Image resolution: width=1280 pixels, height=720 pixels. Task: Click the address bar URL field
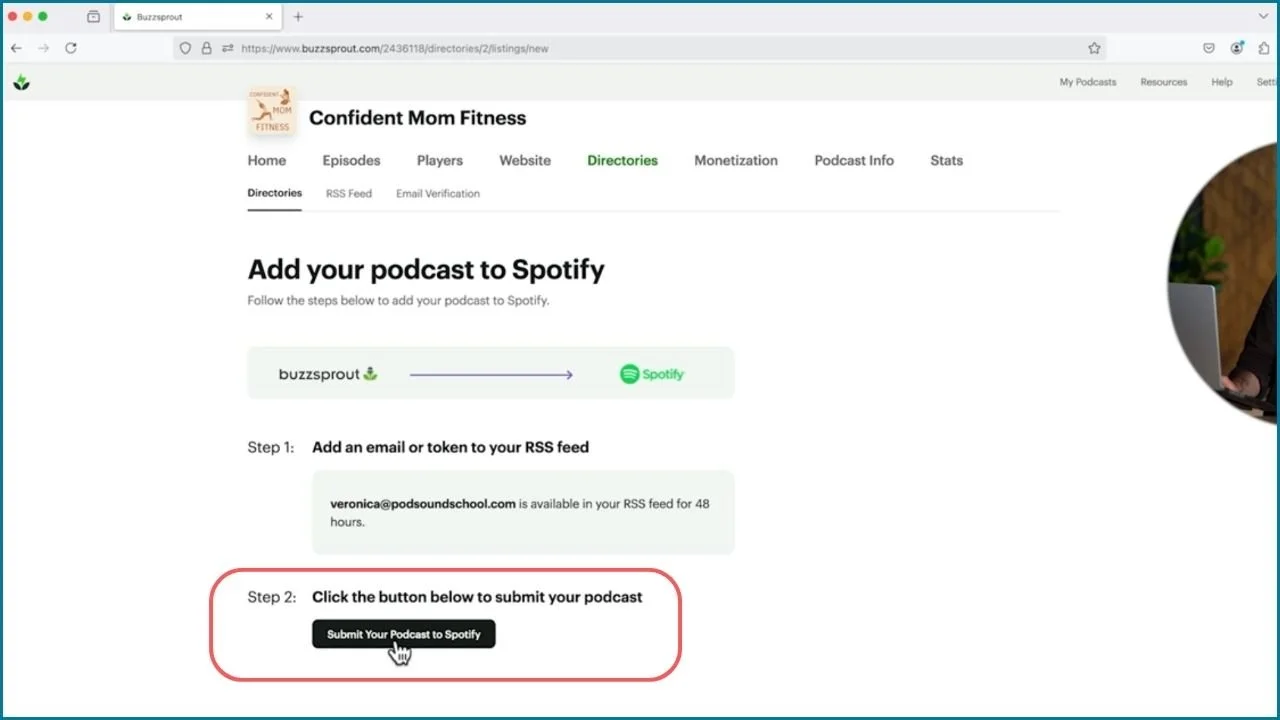640,48
